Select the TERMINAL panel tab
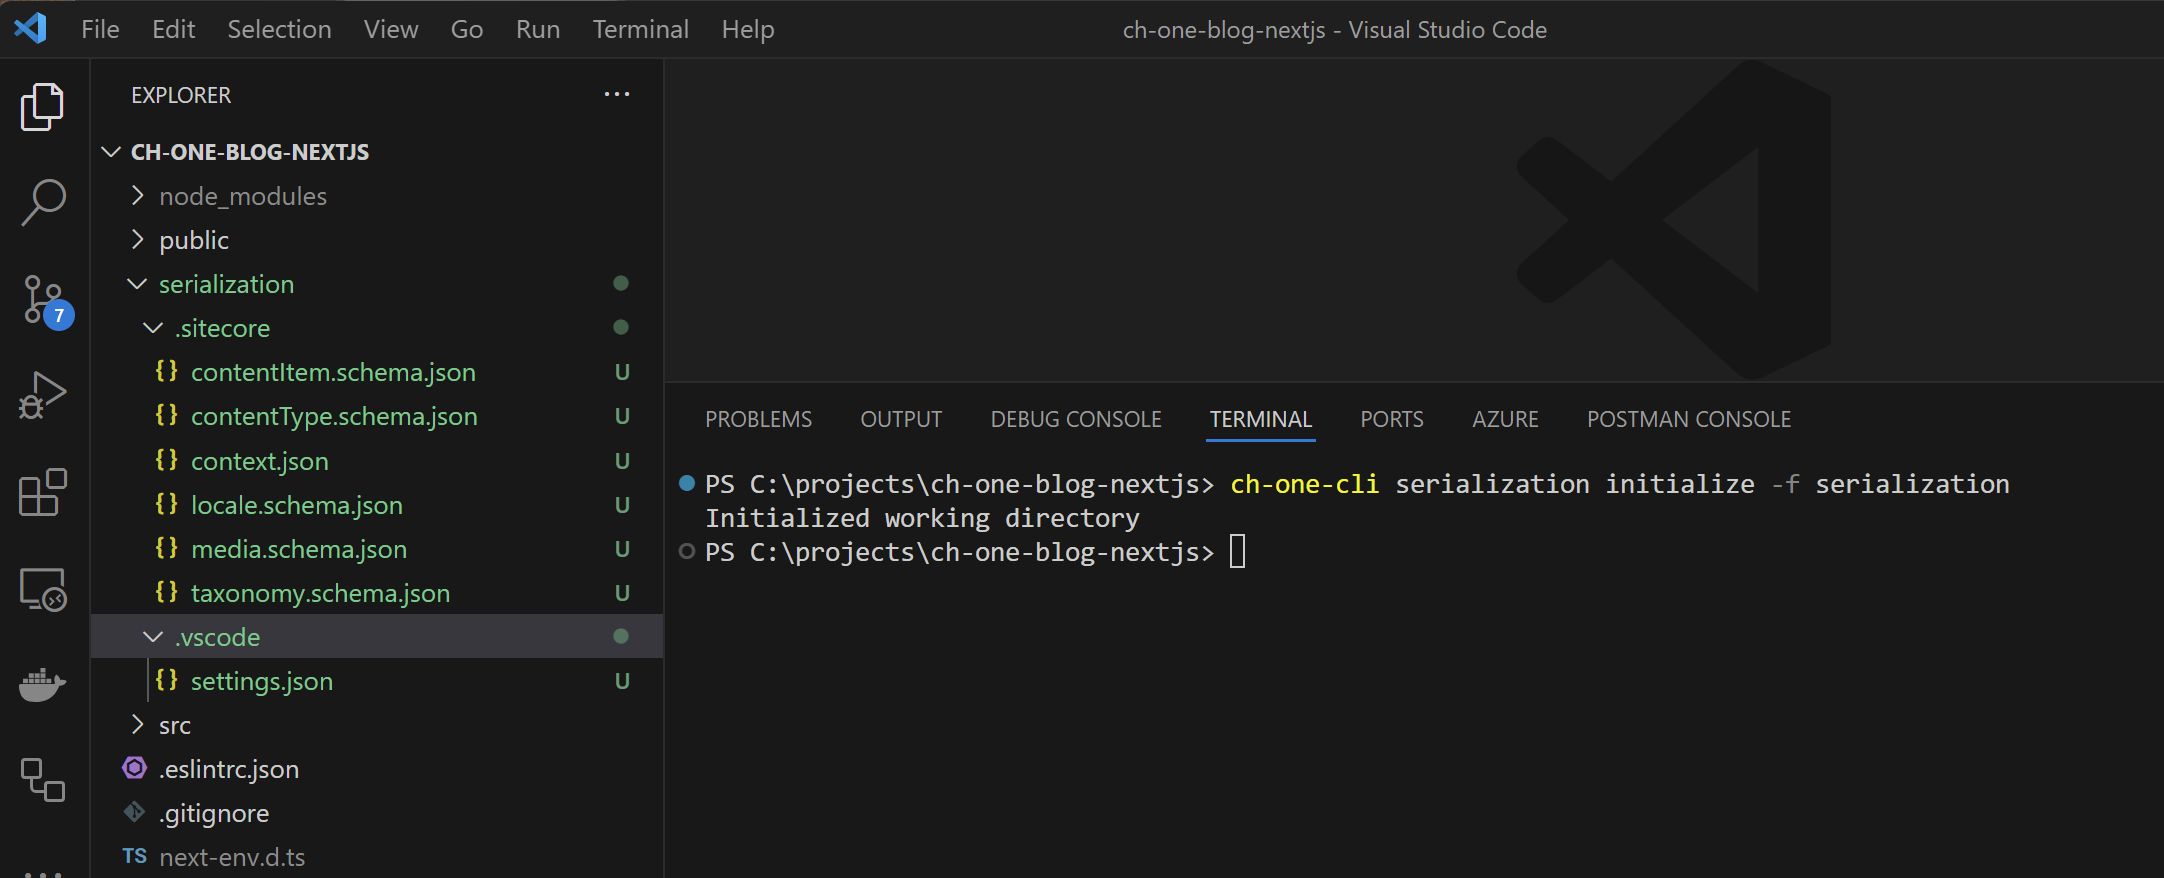The image size is (2164, 878). 1261,419
